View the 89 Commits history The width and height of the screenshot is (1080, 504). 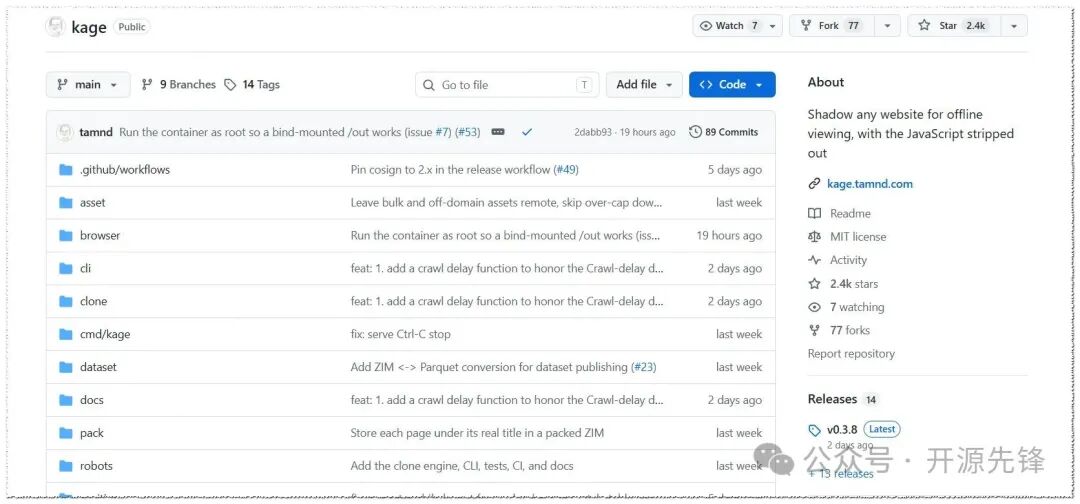tap(723, 132)
